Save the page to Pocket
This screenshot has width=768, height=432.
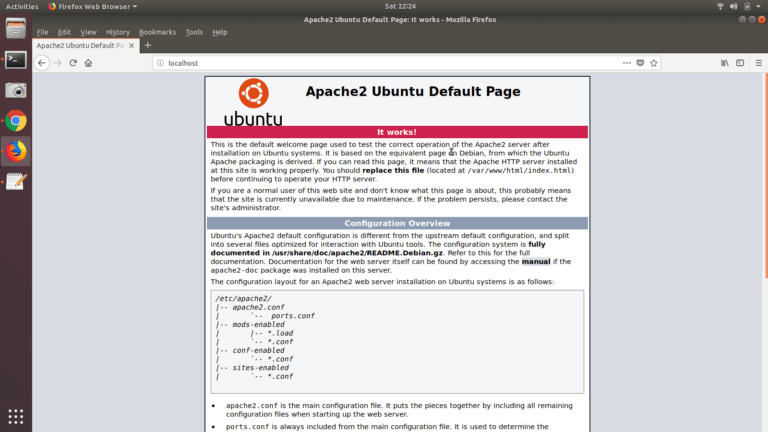click(x=640, y=63)
